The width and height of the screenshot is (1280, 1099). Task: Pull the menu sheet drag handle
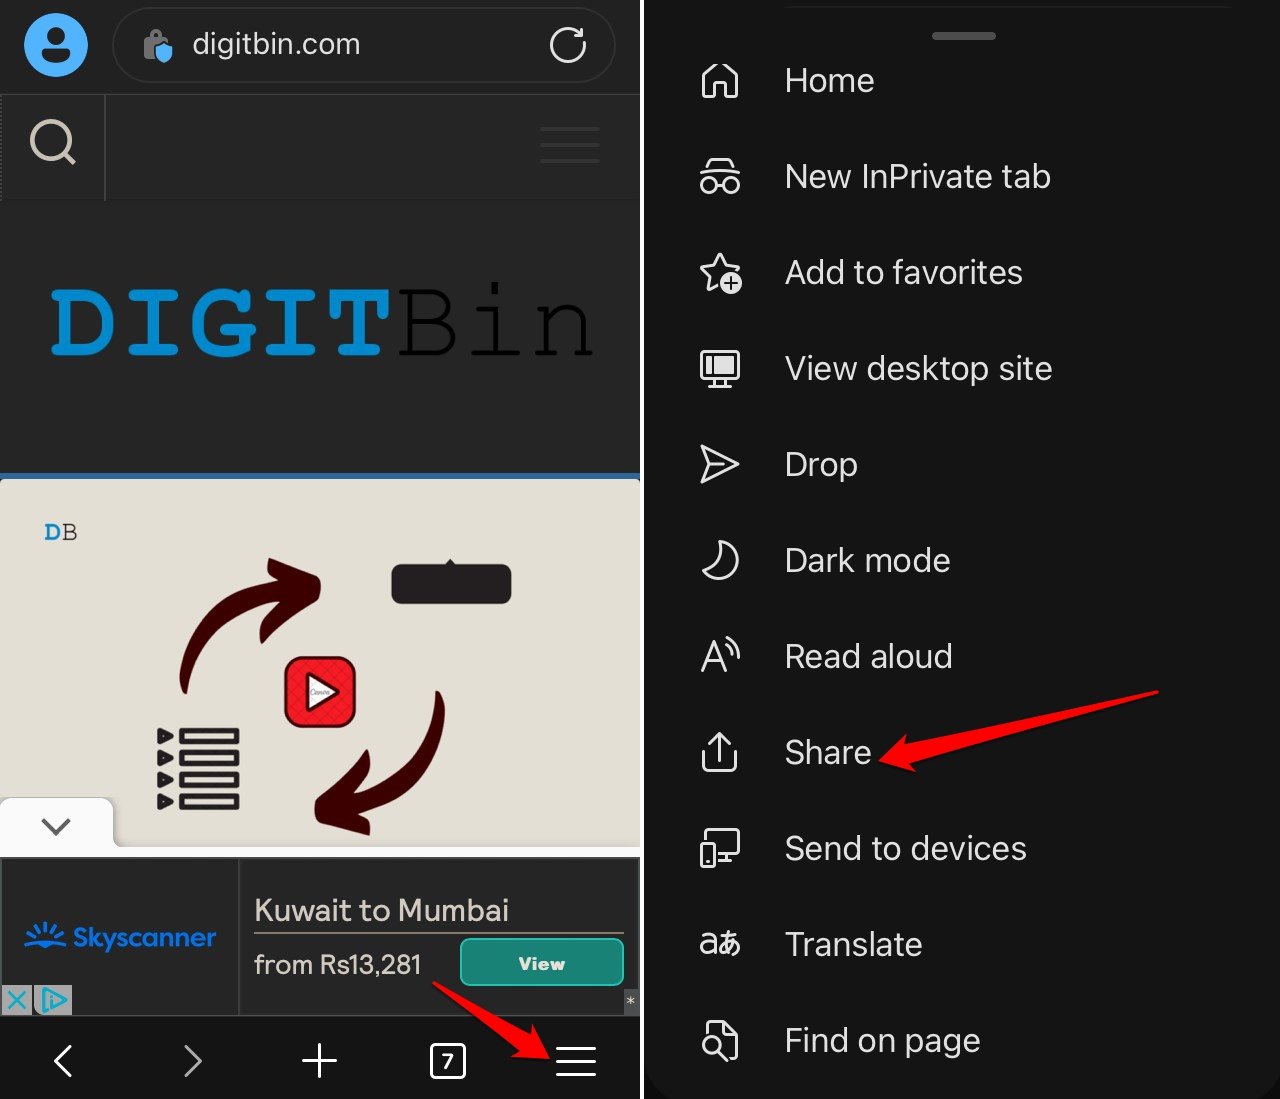pos(963,36)
